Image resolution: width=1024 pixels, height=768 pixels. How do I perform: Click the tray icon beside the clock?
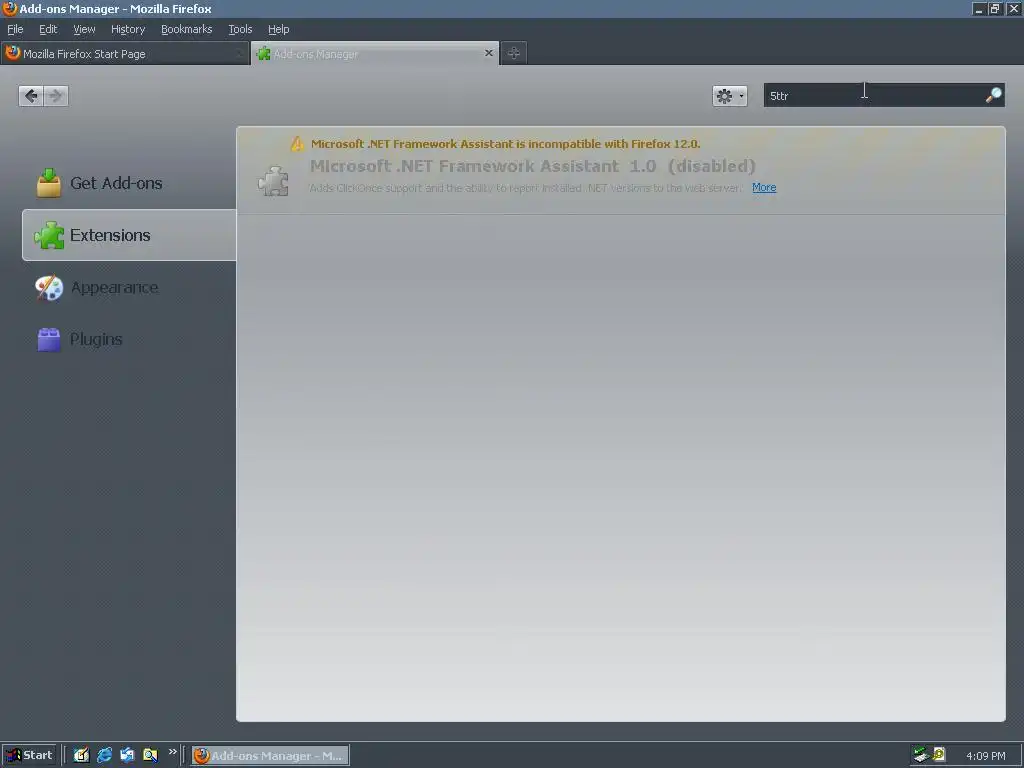939,755
